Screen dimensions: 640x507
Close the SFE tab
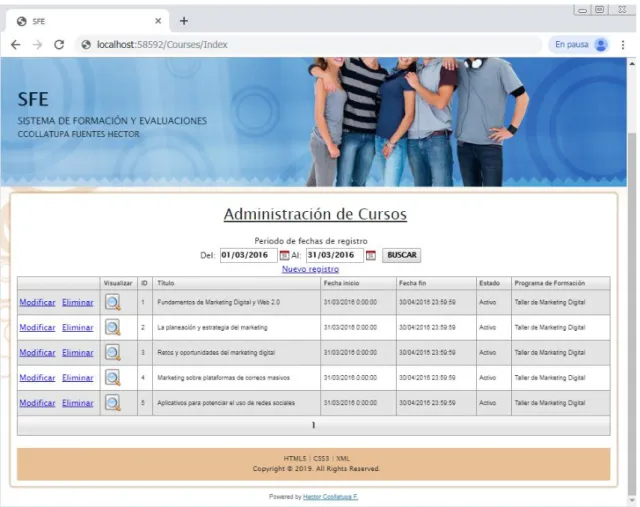pyautogui.click(x=158, y=21)
